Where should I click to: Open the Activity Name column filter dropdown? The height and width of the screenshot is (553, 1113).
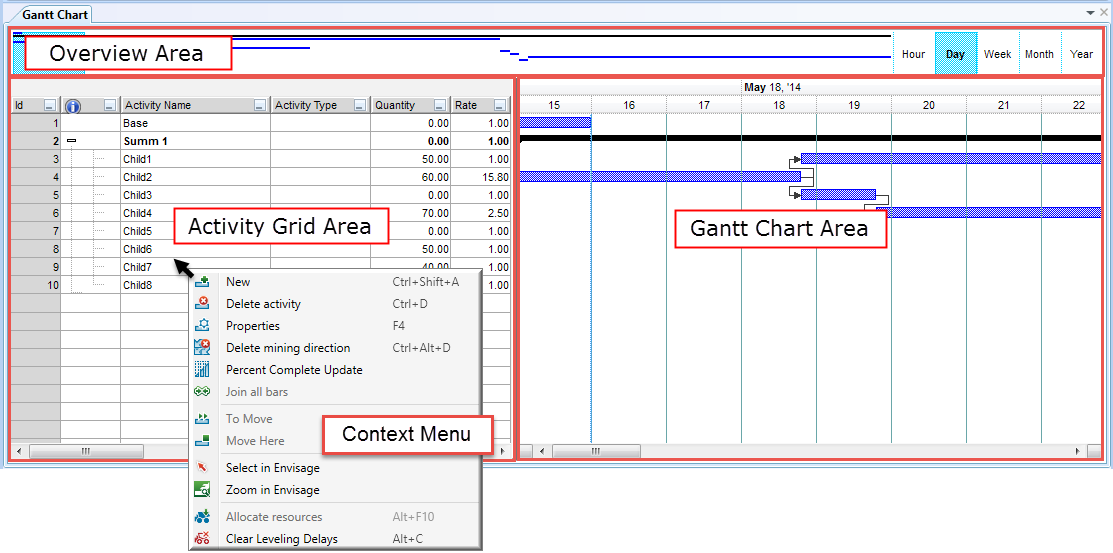(261, 106)
